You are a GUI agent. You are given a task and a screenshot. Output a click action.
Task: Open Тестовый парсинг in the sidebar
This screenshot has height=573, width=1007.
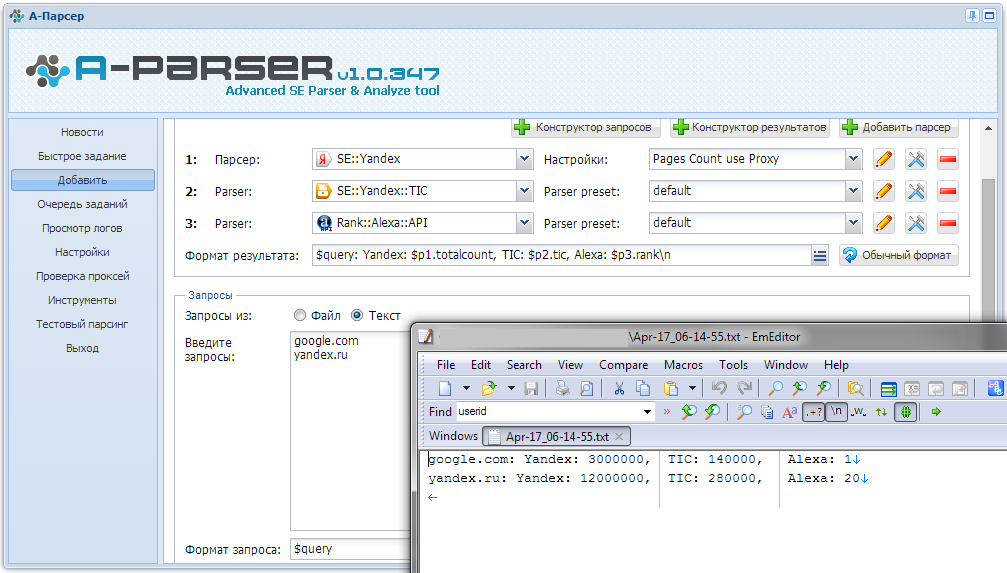(82, 324)
